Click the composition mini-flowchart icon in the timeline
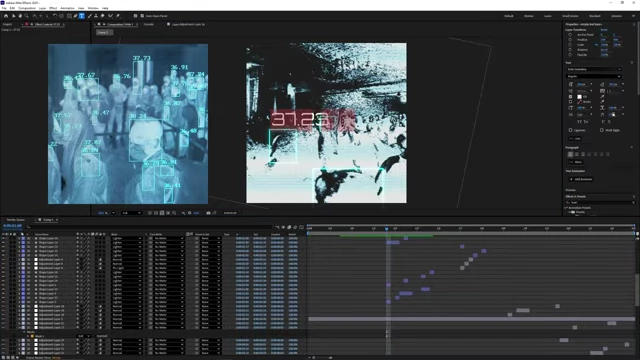 click(x=277, y=227)
